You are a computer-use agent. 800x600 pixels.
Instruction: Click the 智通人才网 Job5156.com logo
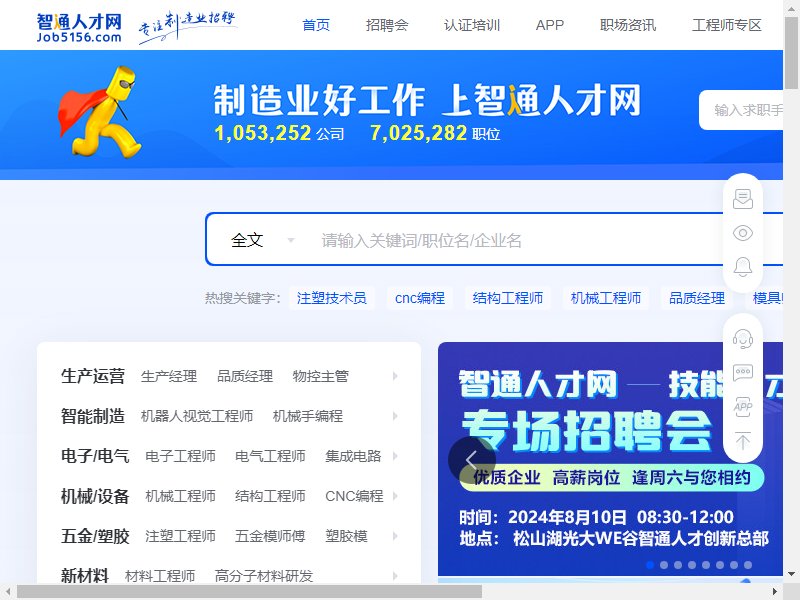point(79,28)
